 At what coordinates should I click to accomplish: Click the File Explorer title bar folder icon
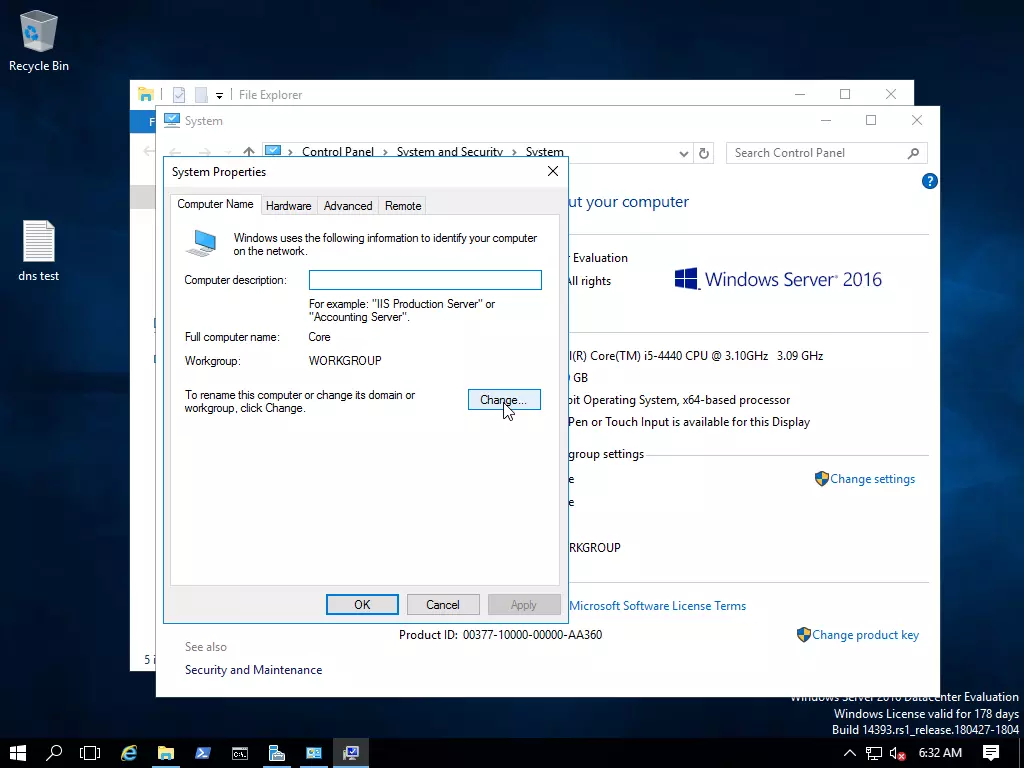(x=146, y=95)
